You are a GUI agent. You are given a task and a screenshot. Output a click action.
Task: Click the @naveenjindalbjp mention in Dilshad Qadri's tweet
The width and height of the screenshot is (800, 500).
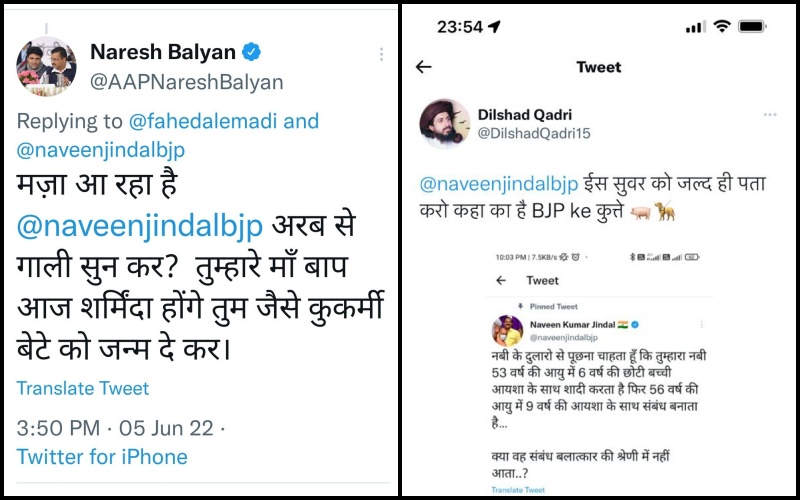pos(498,184)
